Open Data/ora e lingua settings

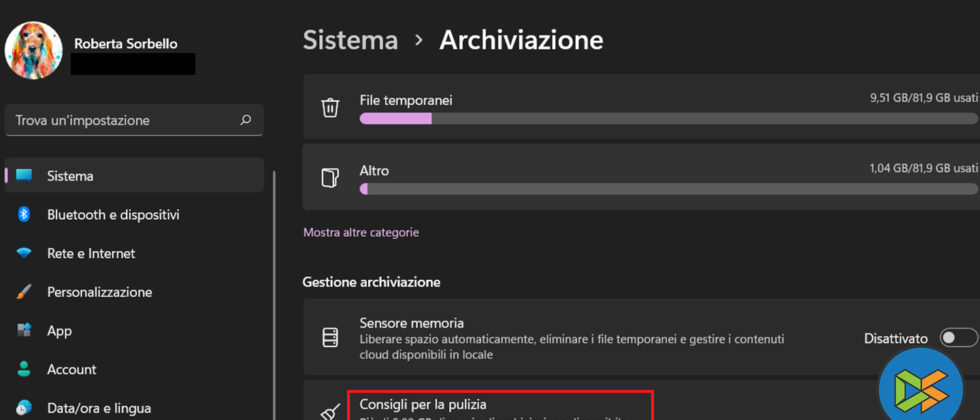tap(98, 408)
